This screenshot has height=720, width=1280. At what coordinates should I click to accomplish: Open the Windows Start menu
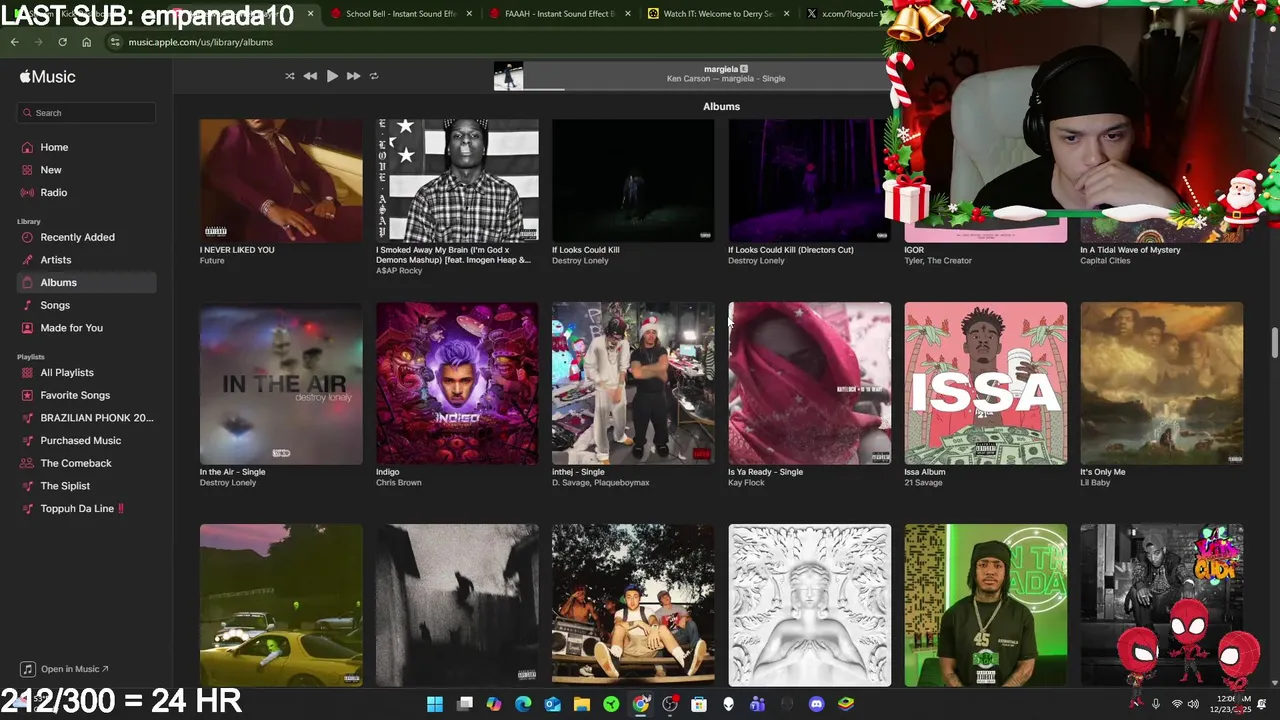tap(435, 704)
